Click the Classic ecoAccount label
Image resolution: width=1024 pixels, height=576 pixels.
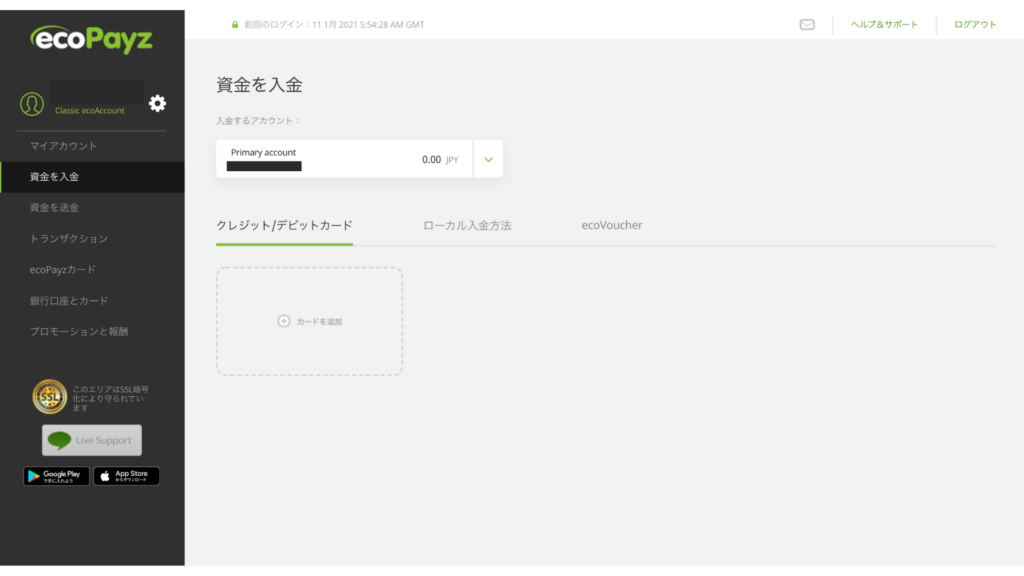89,111
